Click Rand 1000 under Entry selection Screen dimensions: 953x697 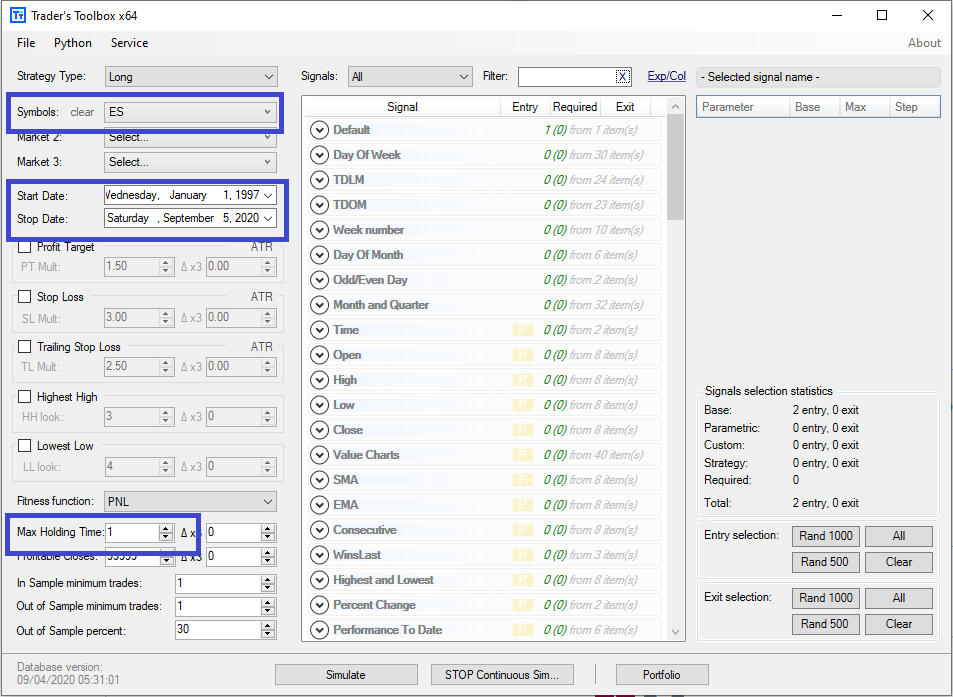coord(825,536)
